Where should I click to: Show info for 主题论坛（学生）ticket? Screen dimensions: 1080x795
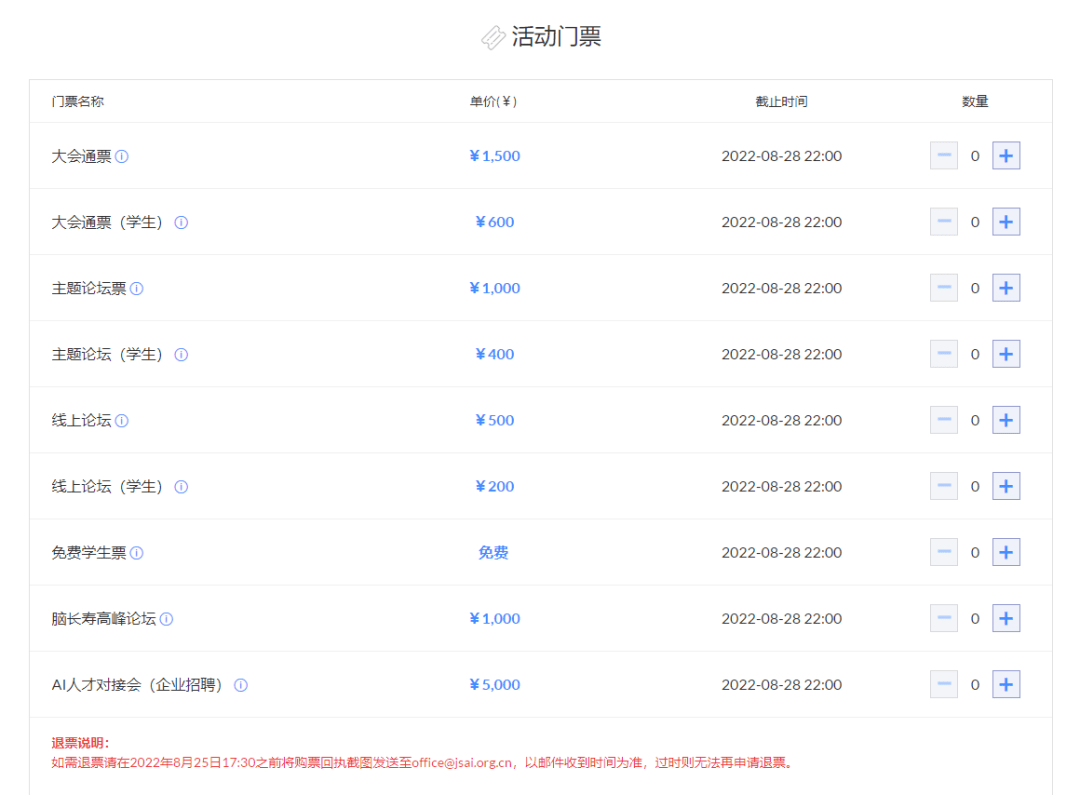pos(181,355)
